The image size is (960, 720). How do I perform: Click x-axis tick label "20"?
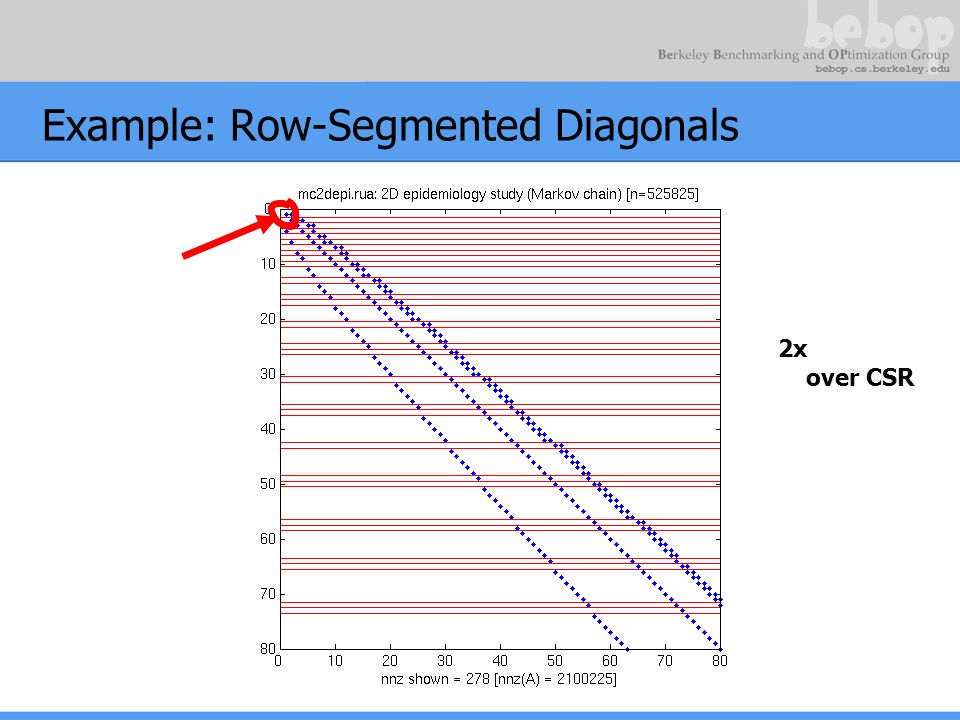[x=390, y=661]
